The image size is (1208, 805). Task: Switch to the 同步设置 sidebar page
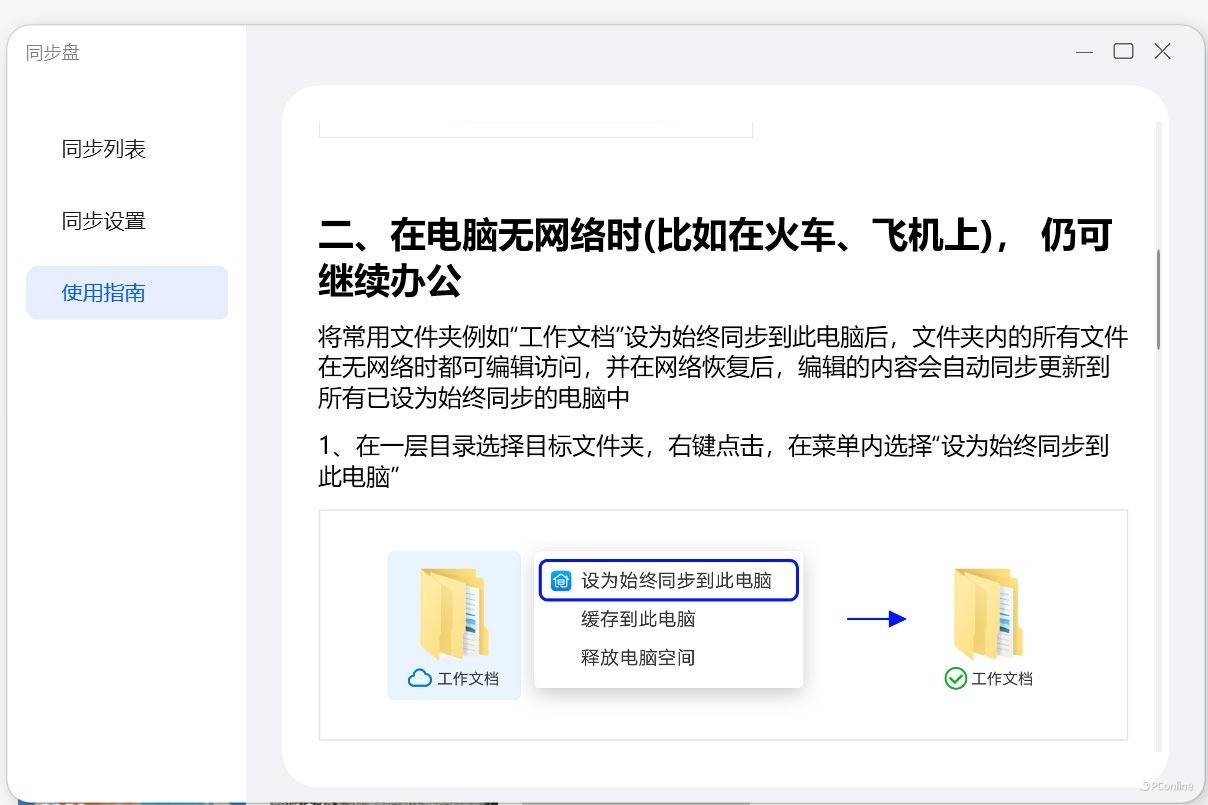click(104, 221)
